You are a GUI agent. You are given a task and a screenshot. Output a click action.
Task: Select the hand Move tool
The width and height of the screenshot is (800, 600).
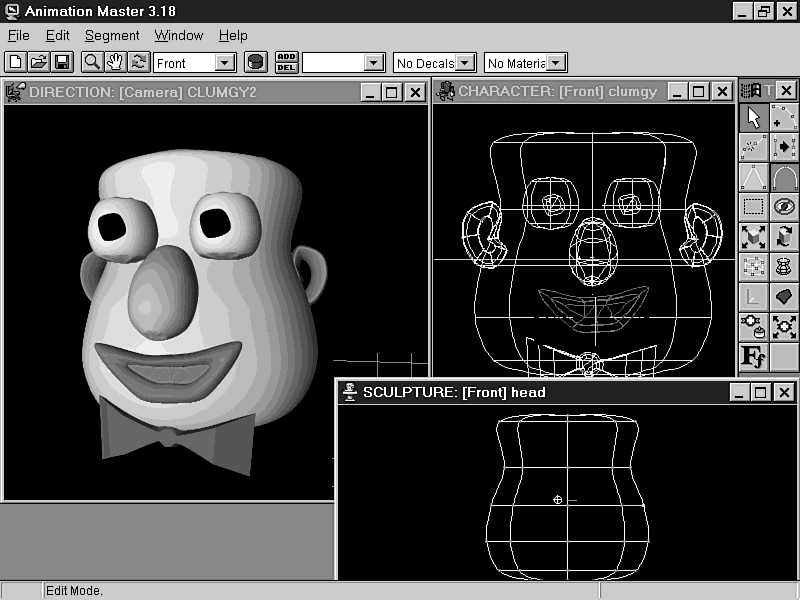[115, 63]
